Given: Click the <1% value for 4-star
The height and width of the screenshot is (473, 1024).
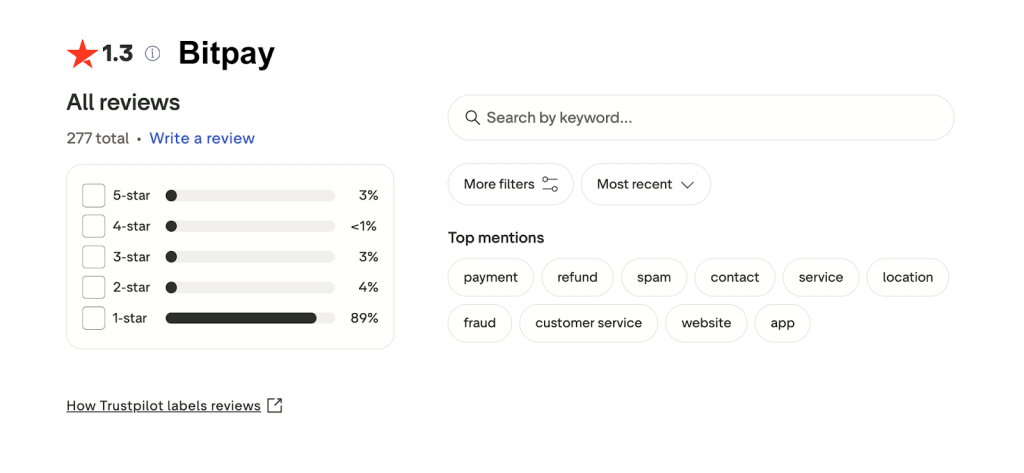Looking at the screenshot, I should click(364, 226).
